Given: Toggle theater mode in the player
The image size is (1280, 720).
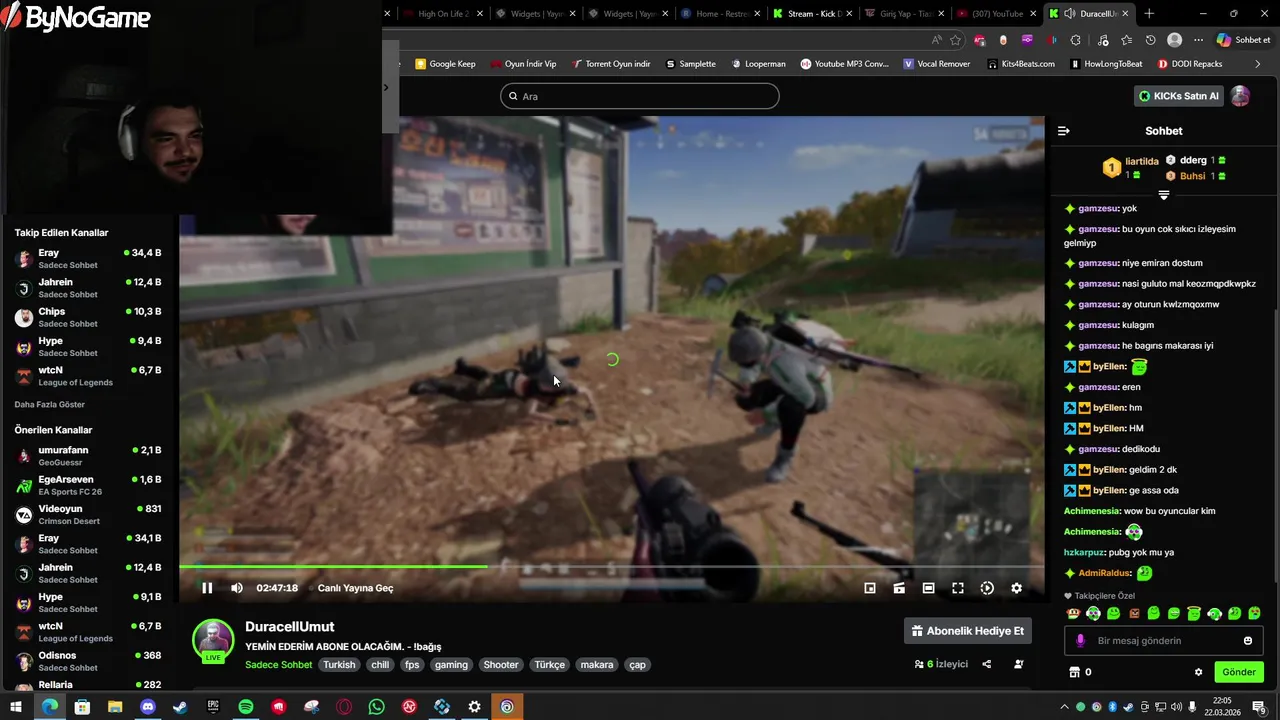Looking at the screenshot, I should pyautogui.click(x=928, y=588).
